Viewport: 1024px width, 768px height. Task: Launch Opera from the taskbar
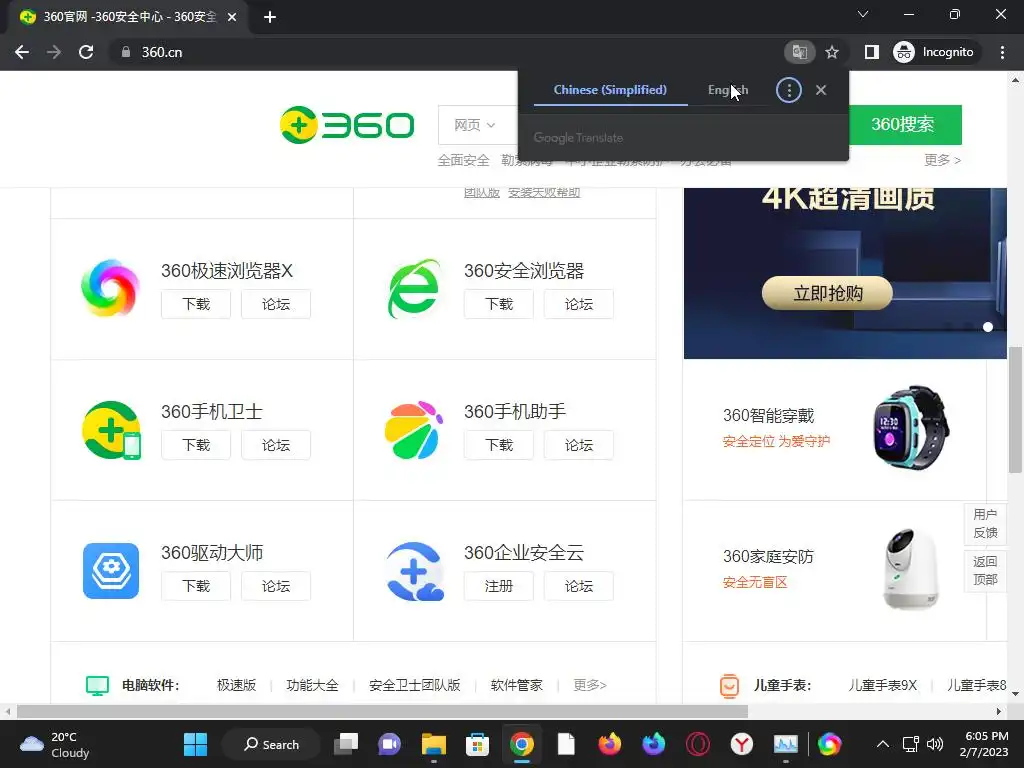click(x=698, y=744)
